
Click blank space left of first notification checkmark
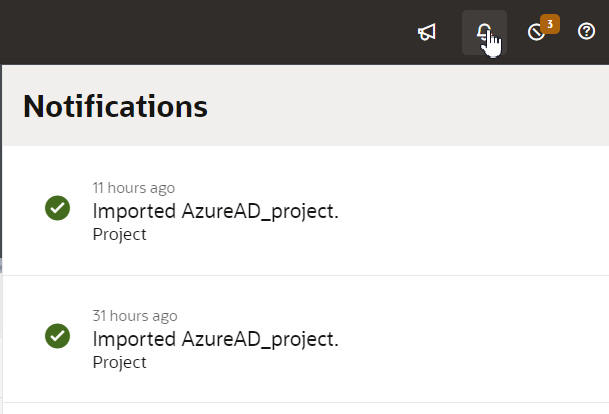coord(22,208)
